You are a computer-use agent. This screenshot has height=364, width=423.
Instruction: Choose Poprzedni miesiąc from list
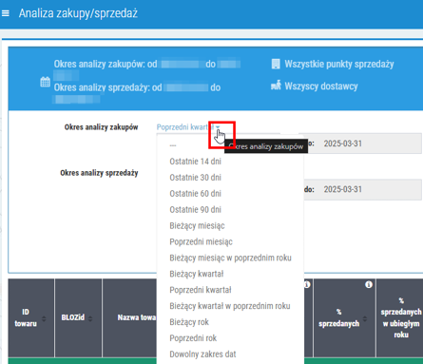pos(201,242)
